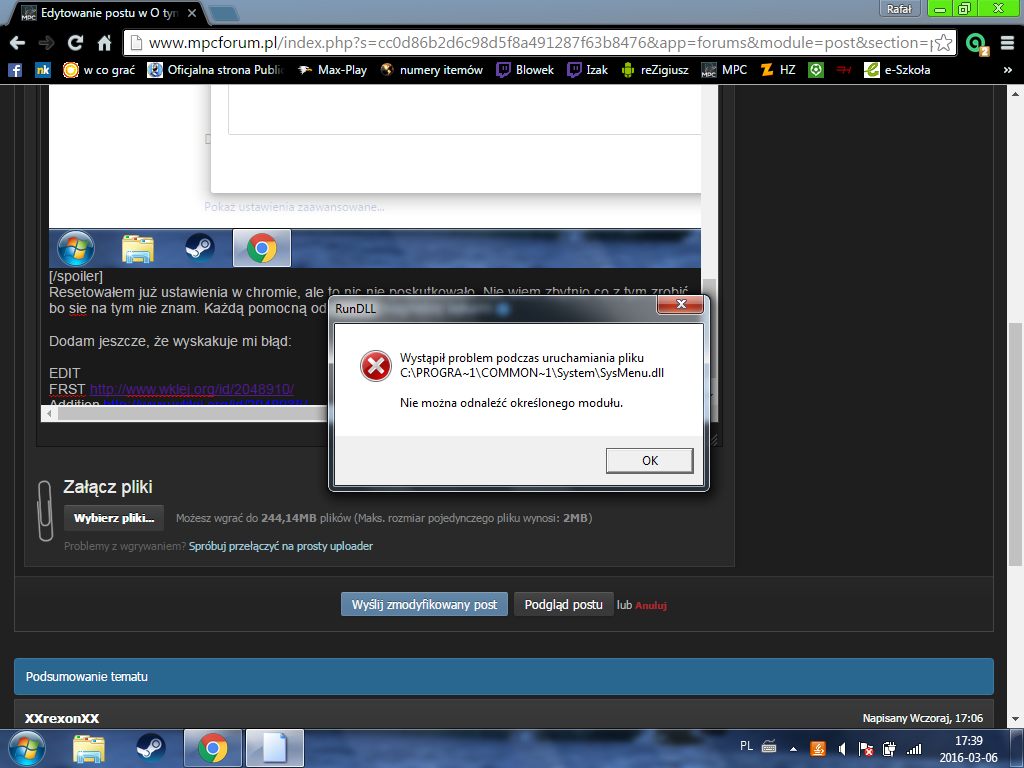1024x768 pixels.
Task: Click the green extension icon beside address bar
Action: 977,44
